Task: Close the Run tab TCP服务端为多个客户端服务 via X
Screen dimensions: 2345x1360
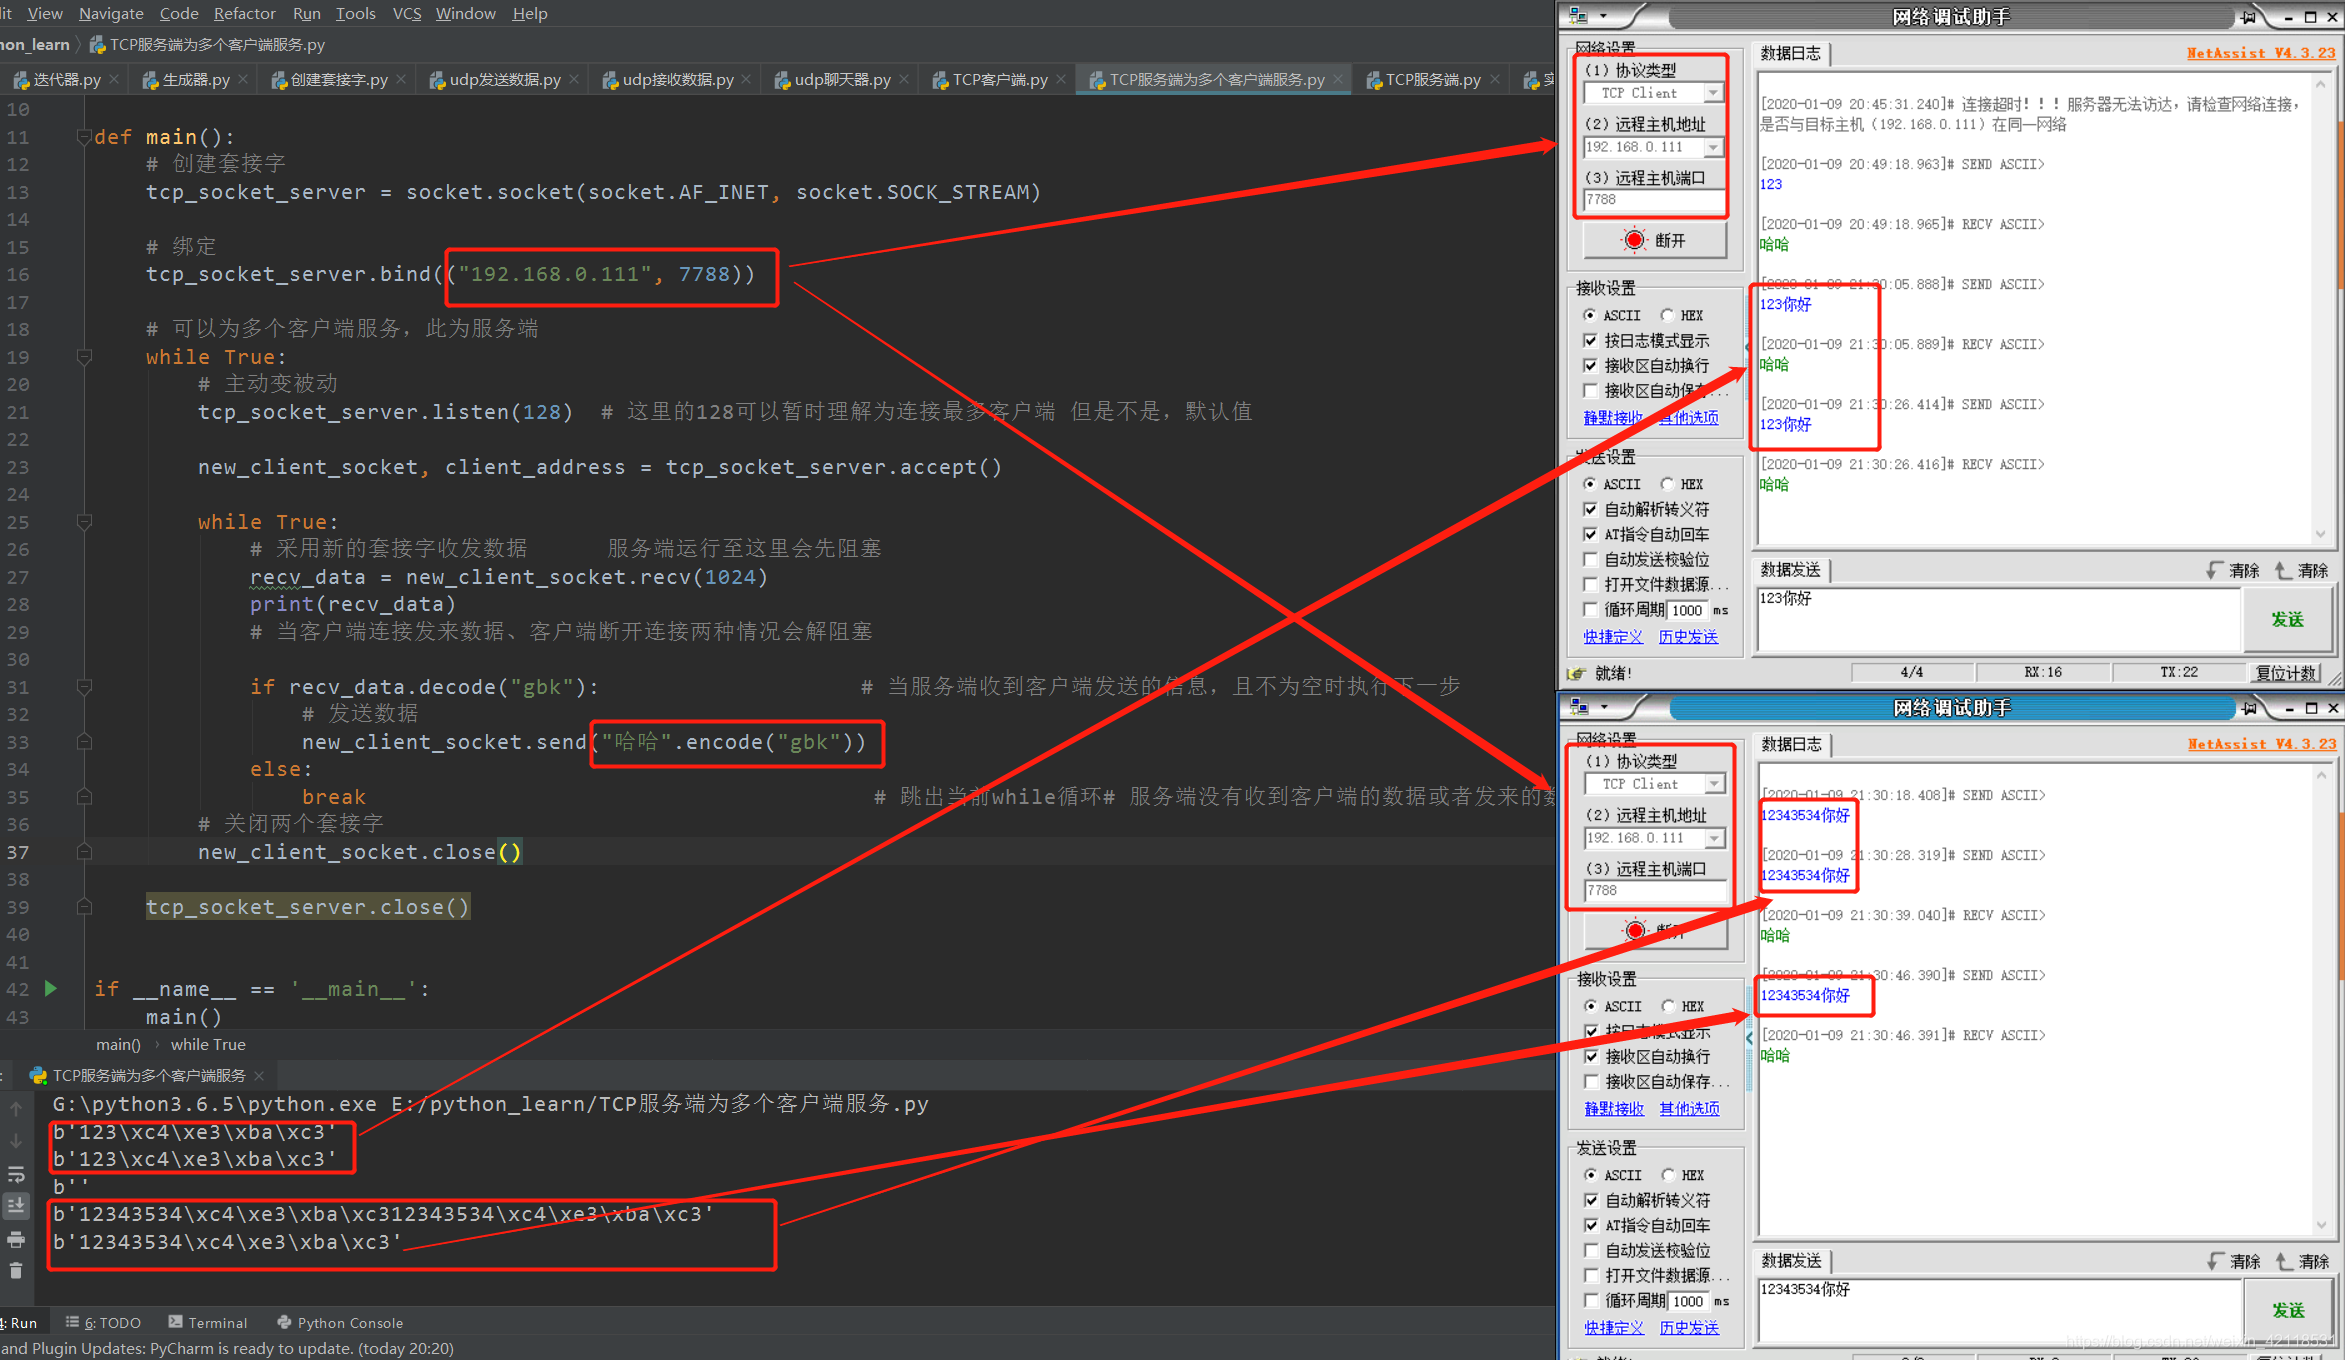Action: click(259, 1076)
